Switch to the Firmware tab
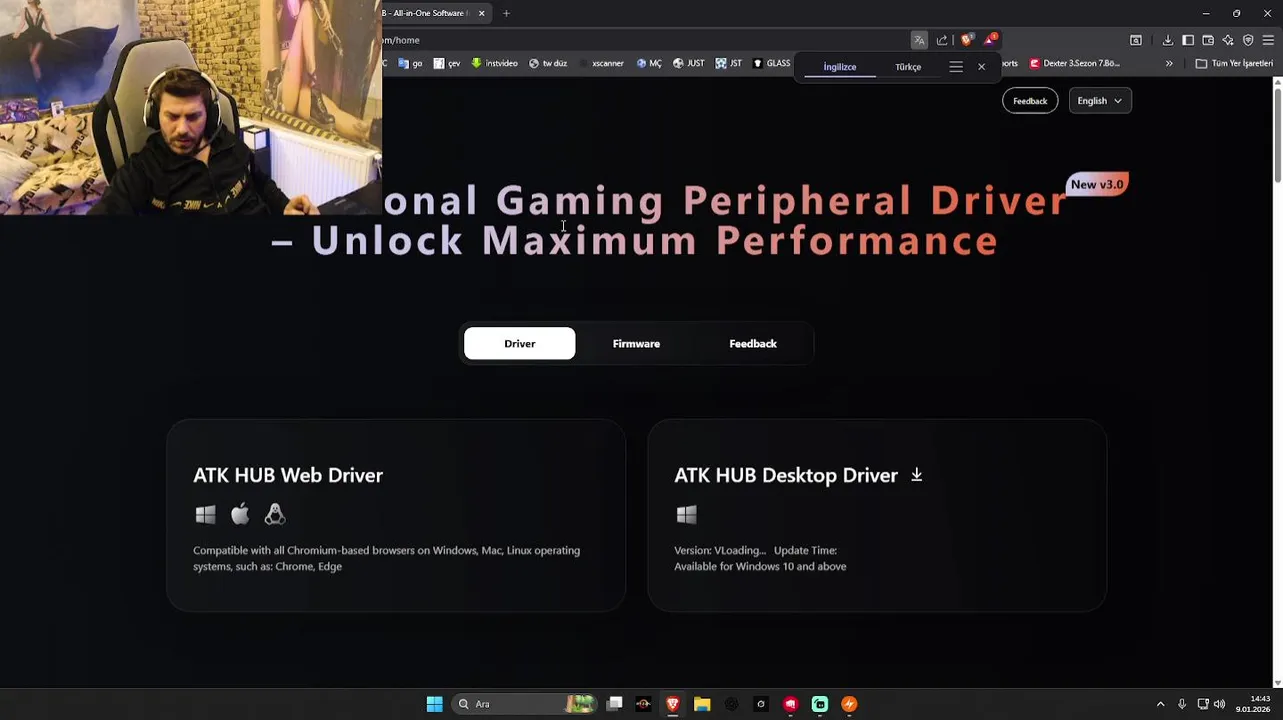1283x720 pixels. [x=636, y=343]
